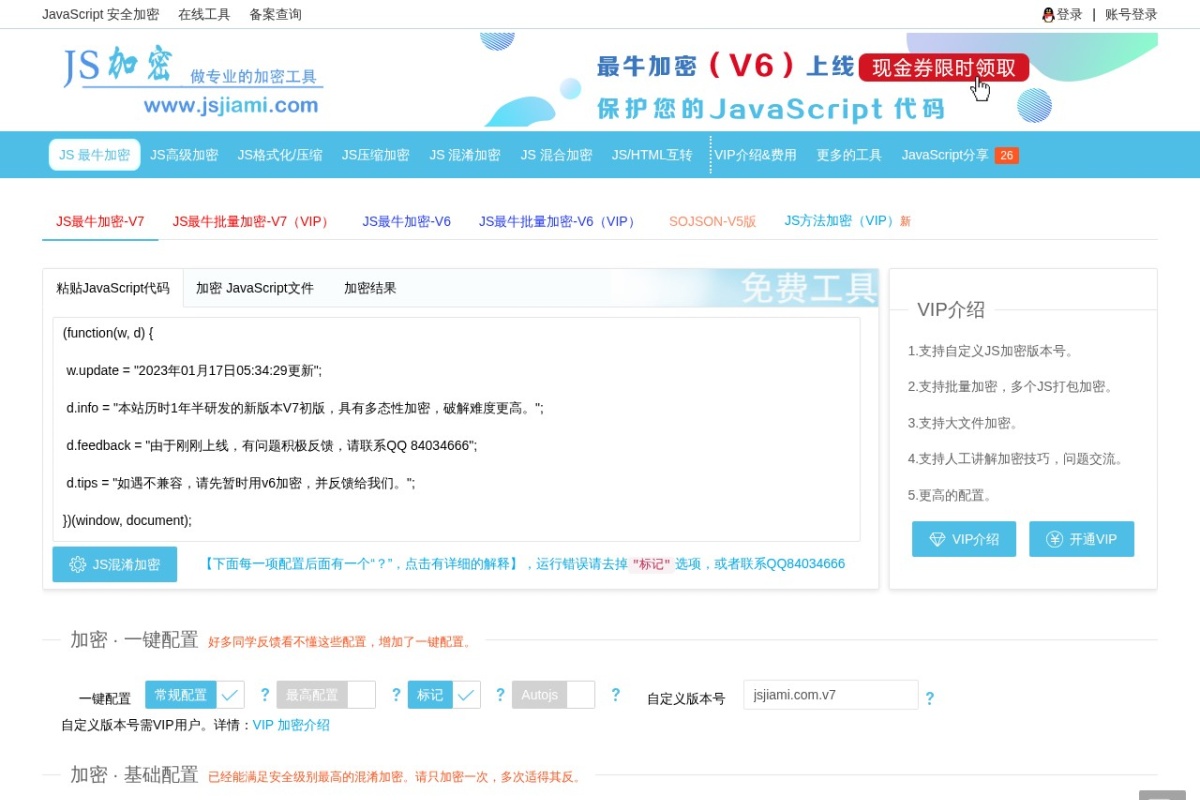Toggle the 标记 checkbox
The image size is (1200, 800).
(444, 694)
